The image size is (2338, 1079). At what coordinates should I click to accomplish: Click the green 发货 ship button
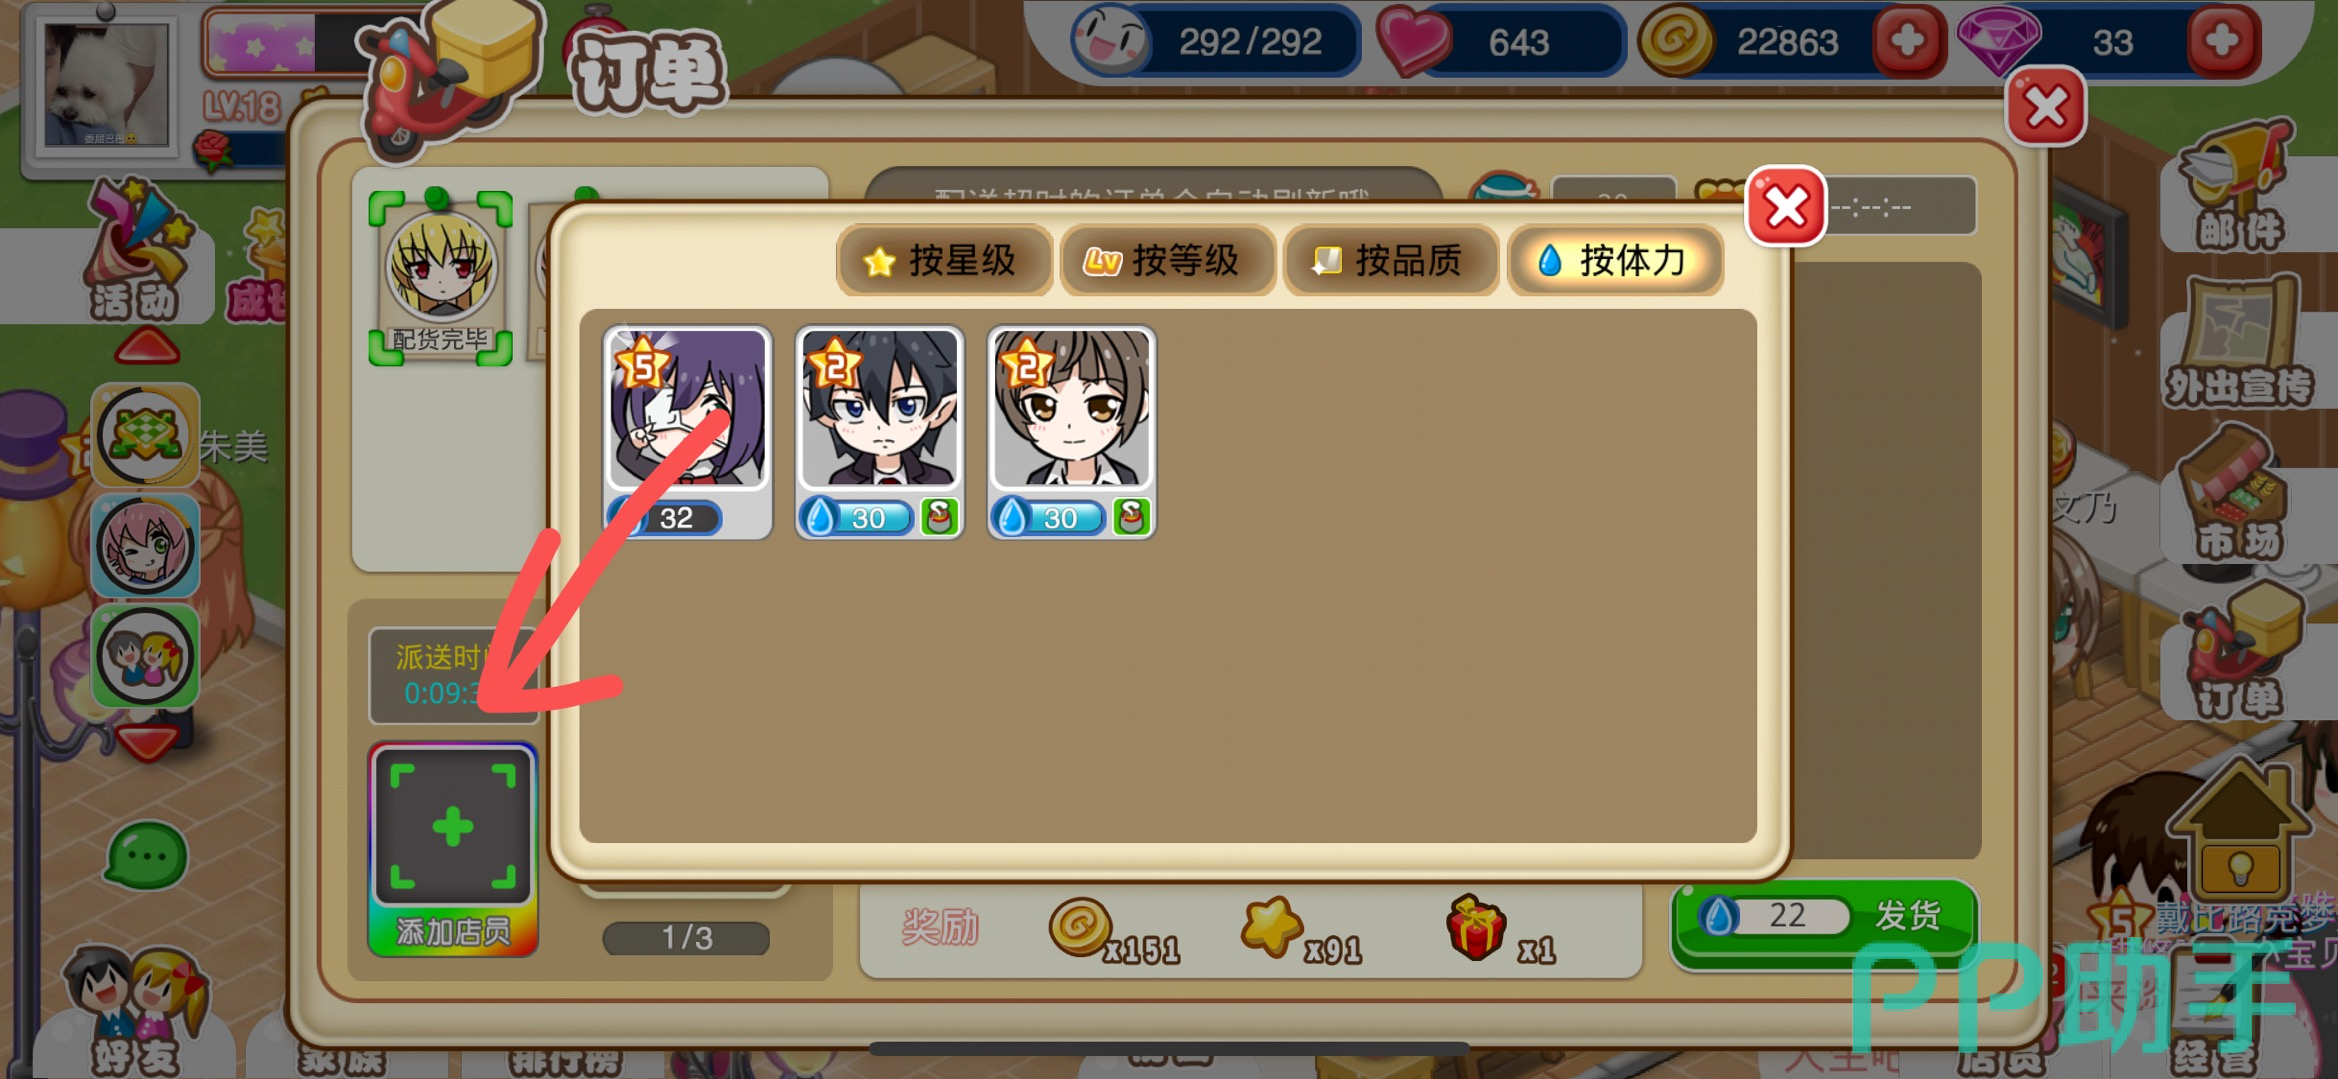[x=1824, y=918]
